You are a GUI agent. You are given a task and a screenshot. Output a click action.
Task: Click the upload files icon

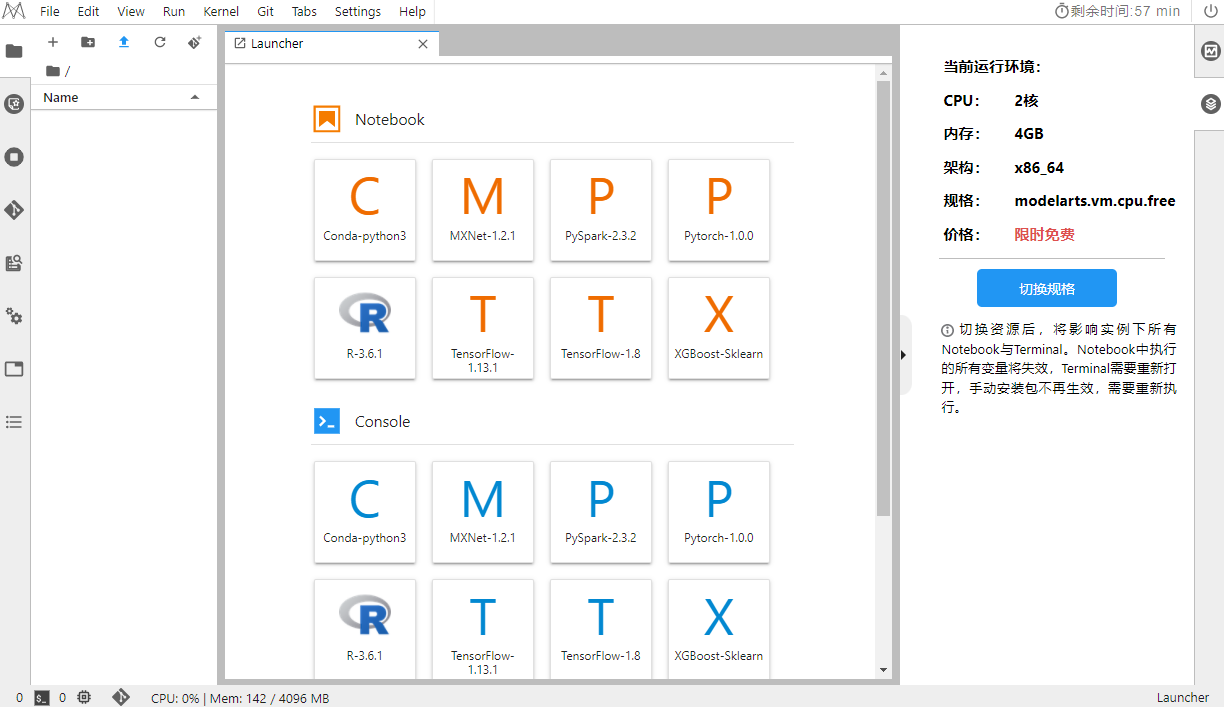tap(124, 42)
